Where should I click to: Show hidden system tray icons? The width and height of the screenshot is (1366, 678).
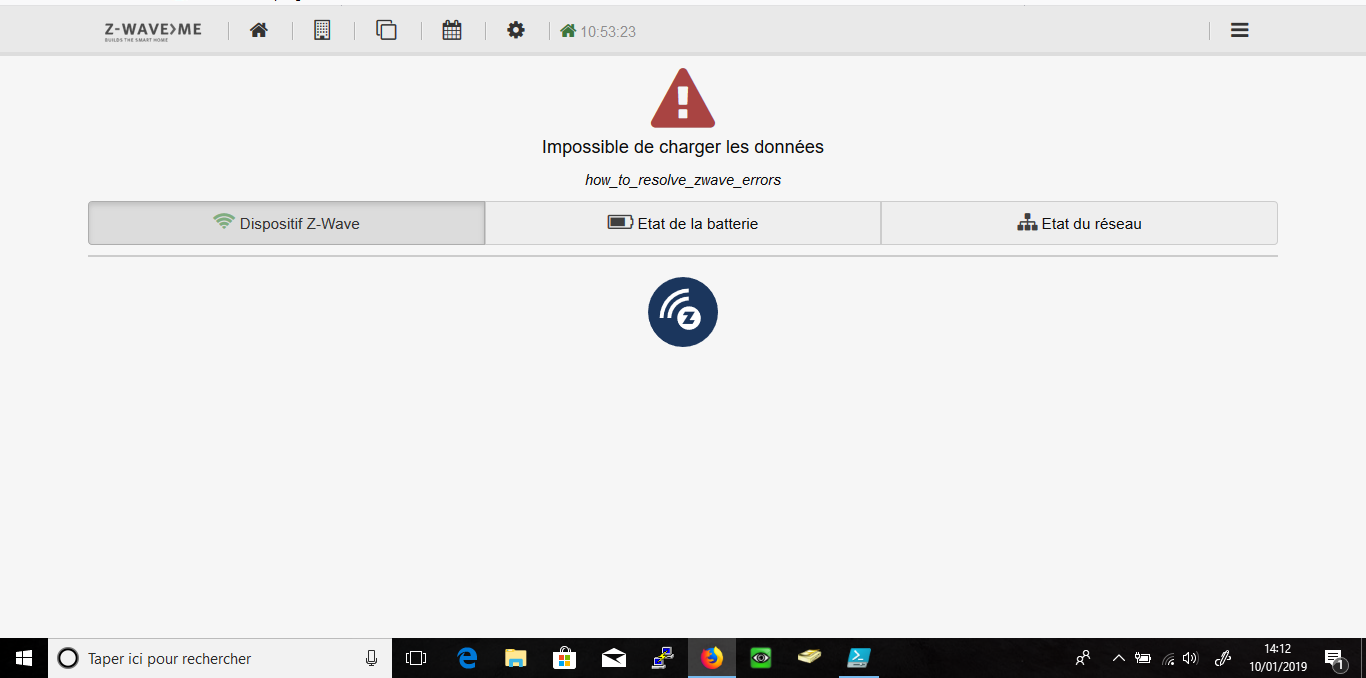(x=1118, y=658)
